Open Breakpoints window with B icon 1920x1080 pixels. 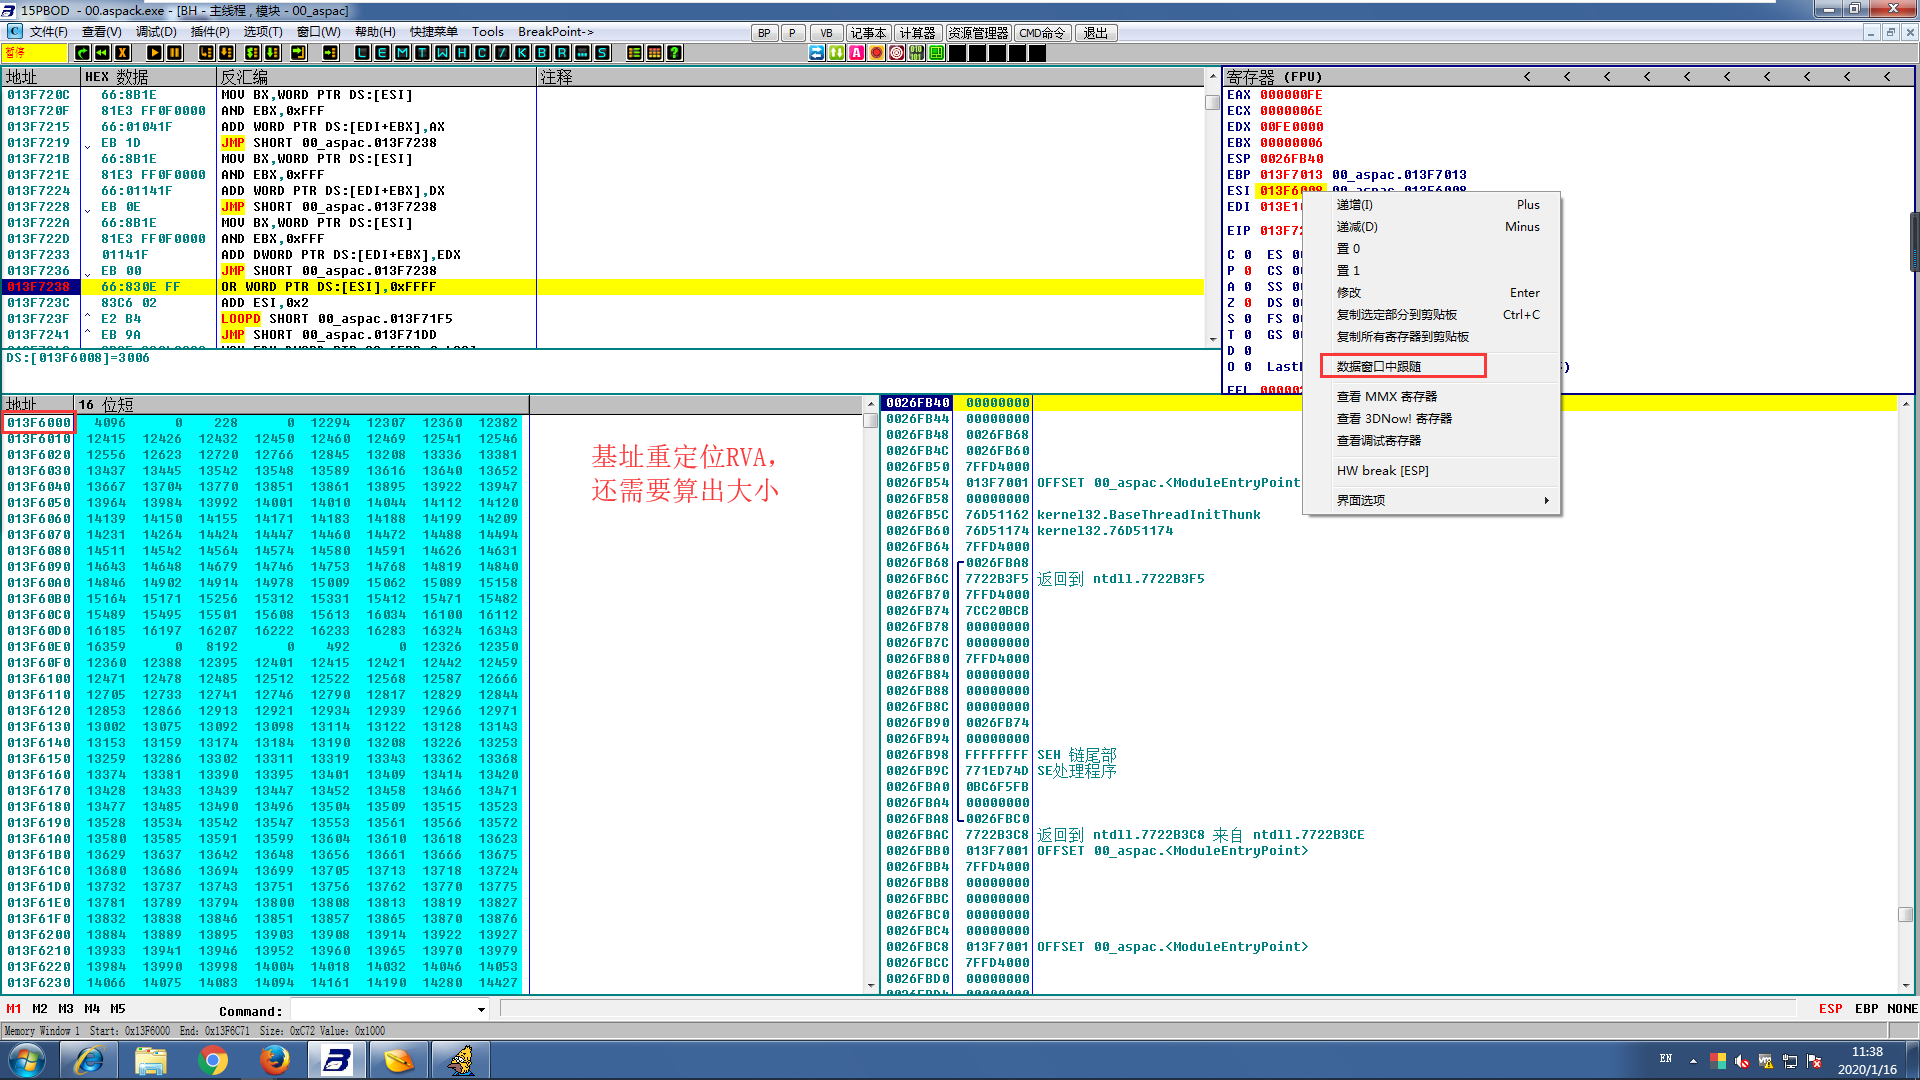[x=542, y=53]
